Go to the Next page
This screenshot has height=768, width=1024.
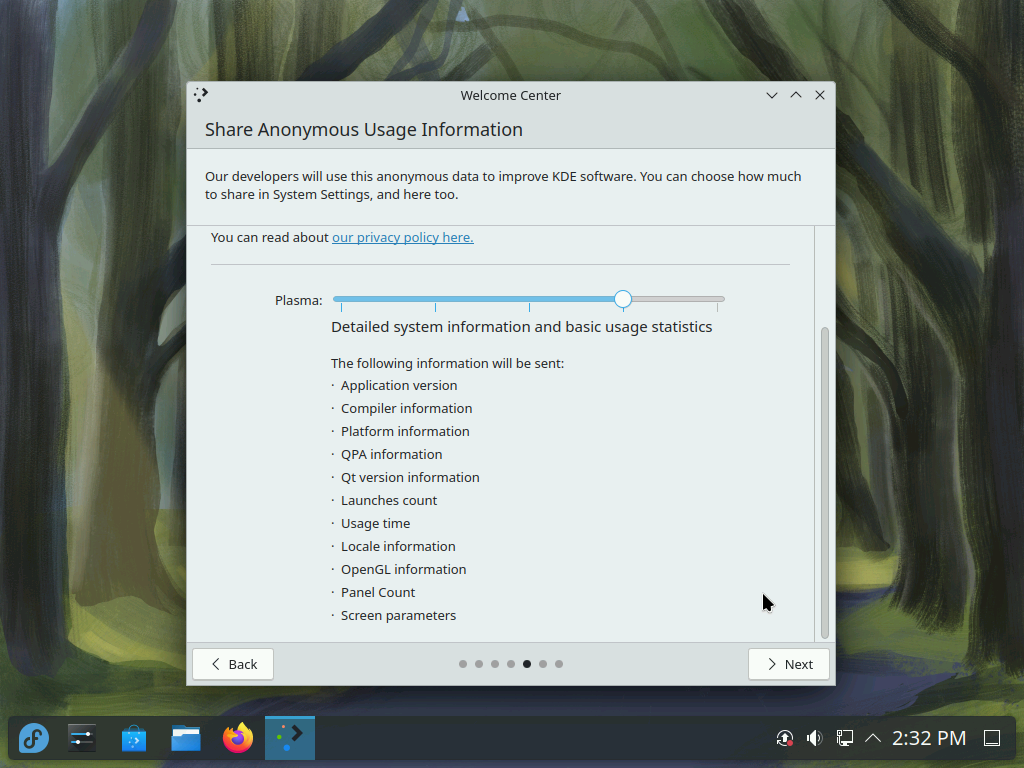[789, 664]
